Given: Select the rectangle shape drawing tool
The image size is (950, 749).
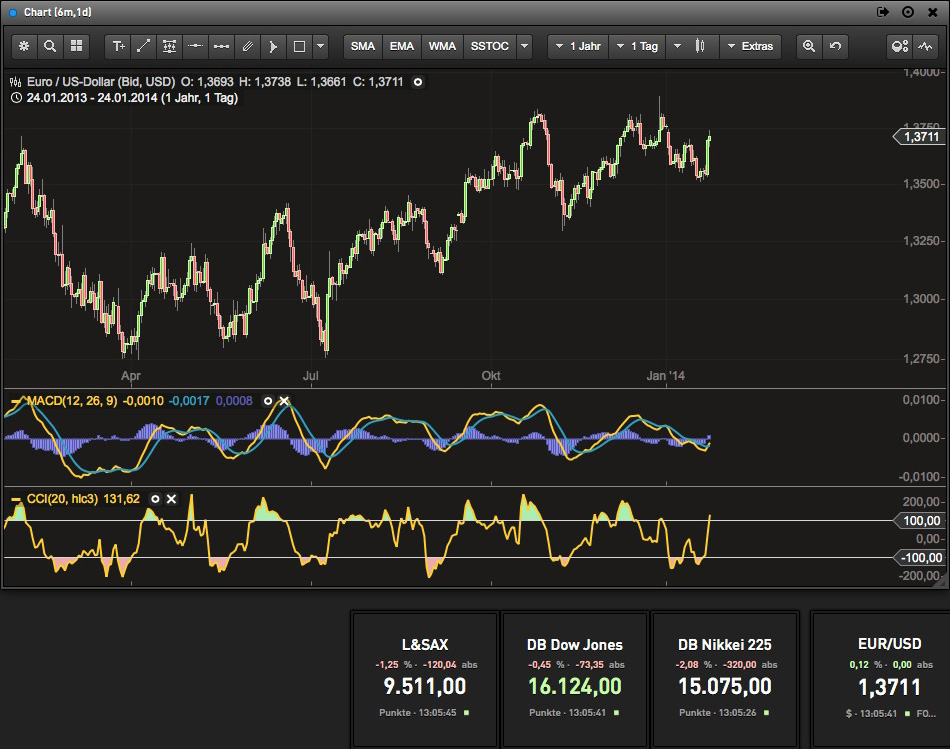Looking at the screenshot, I should coord(299,46).
